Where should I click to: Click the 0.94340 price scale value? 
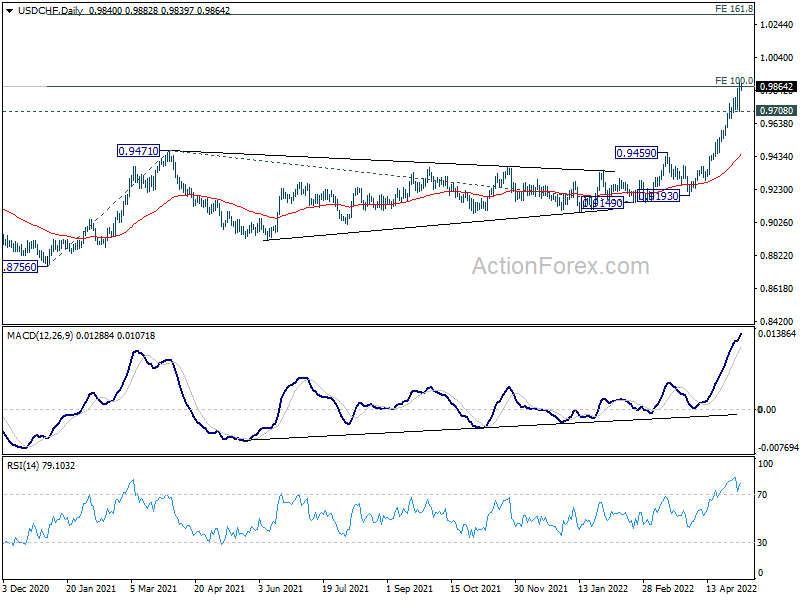(777, 157)
